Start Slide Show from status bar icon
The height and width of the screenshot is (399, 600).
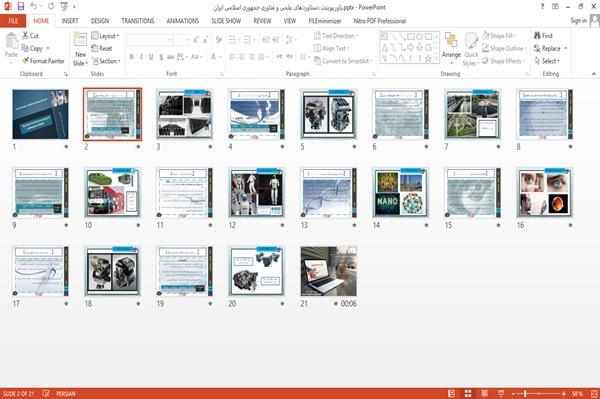click(501, 393)
